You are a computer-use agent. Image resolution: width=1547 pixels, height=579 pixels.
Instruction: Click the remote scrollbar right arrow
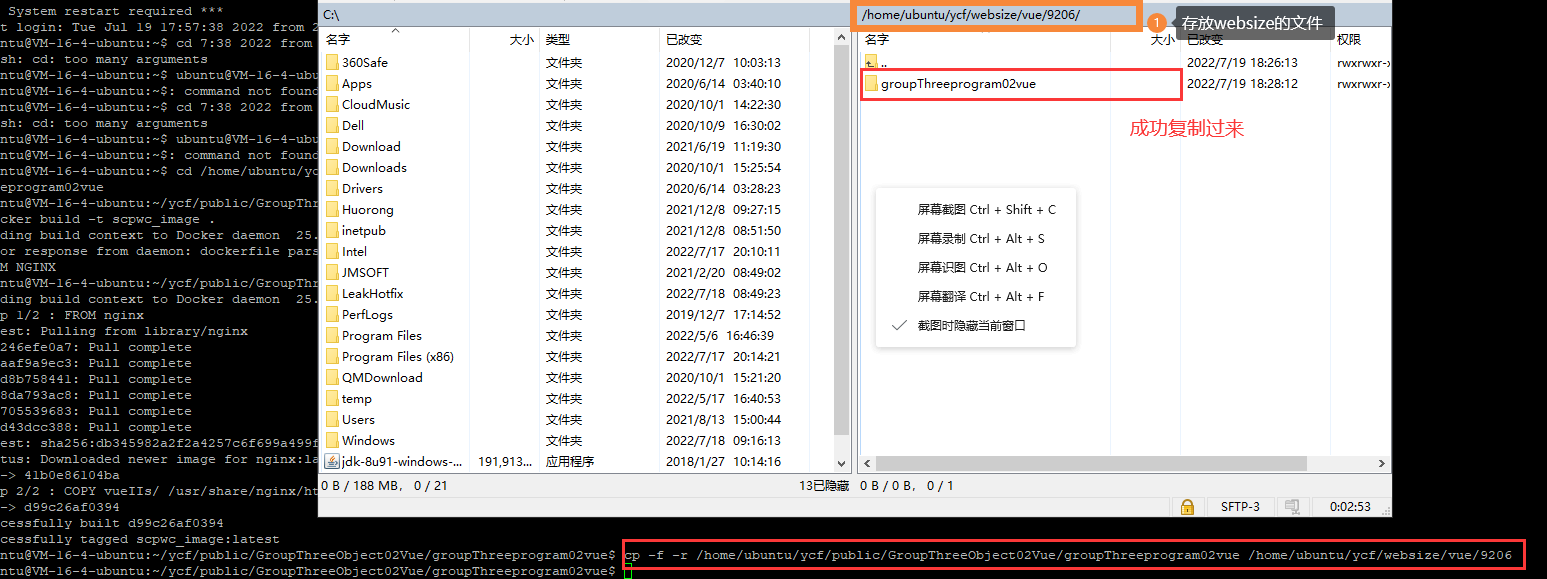tap(1382, 463)
